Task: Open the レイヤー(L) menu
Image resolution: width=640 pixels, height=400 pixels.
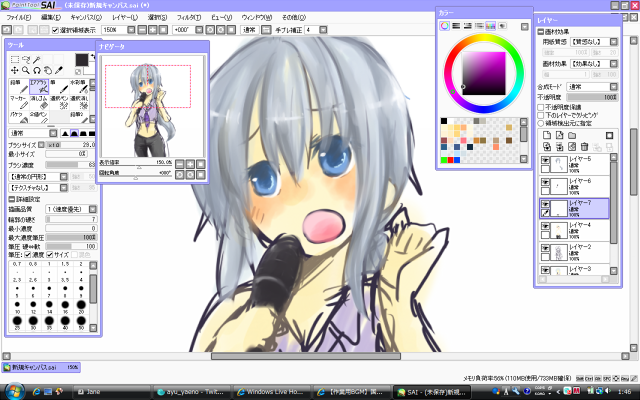Action: 125,18
